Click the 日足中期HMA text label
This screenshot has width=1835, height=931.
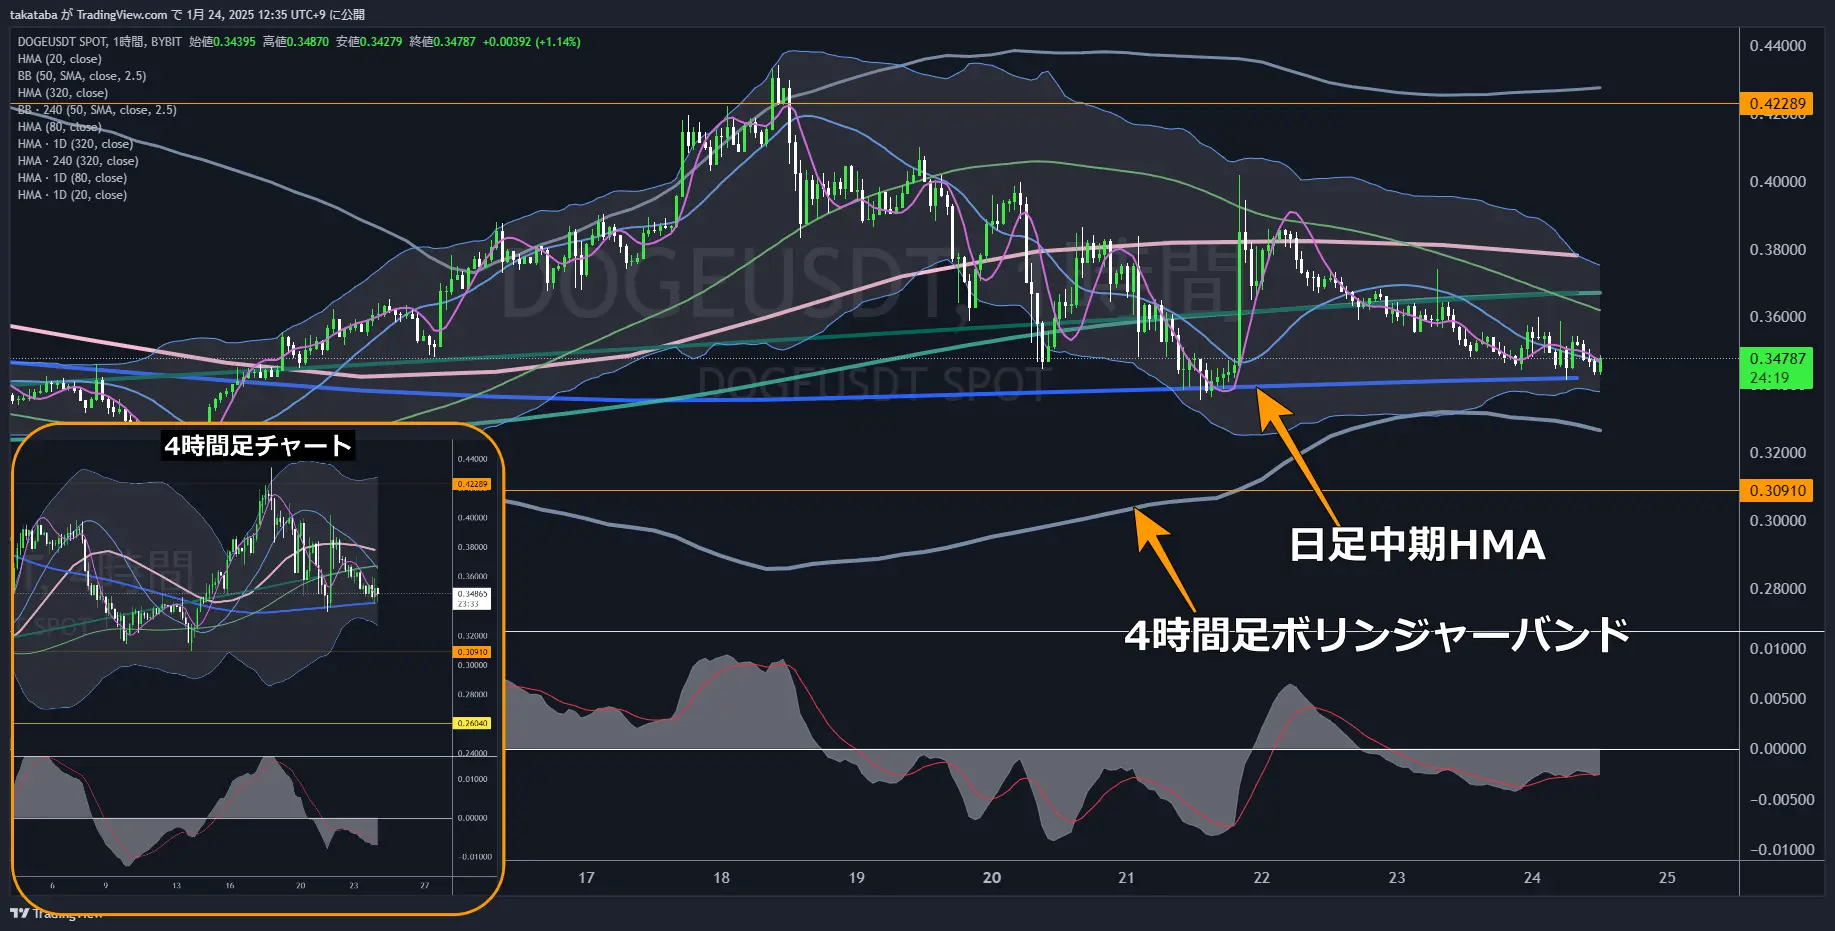pos(1417,546)
